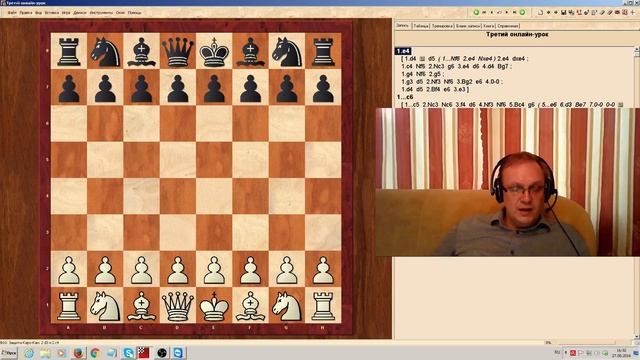Click the highlighted move 1.e4 in notation

(403, 51)
